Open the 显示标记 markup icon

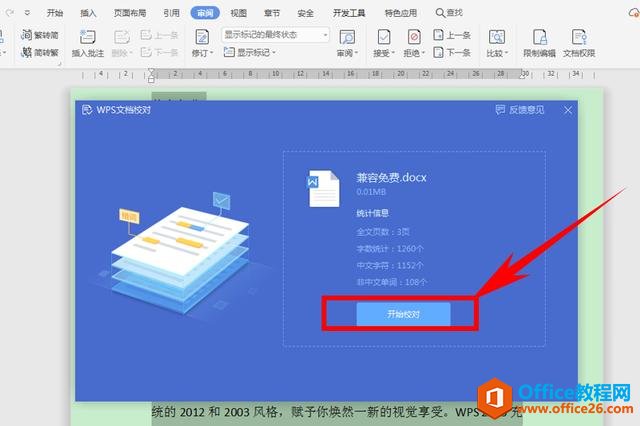229,52
